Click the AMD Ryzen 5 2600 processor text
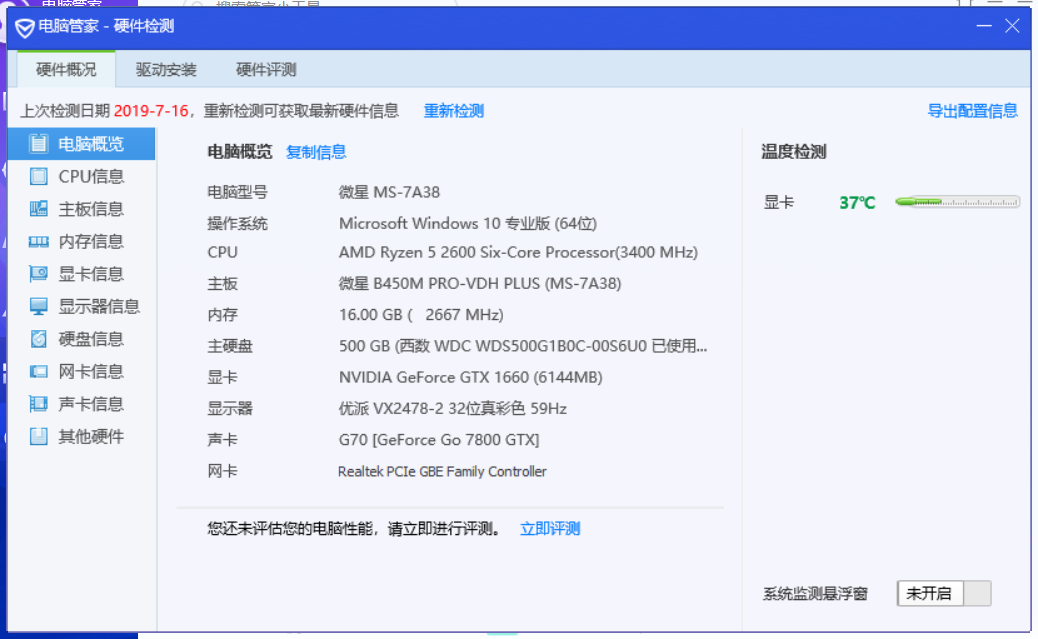The height and width of the screenshot is (639, 1038). click(518, 252)
